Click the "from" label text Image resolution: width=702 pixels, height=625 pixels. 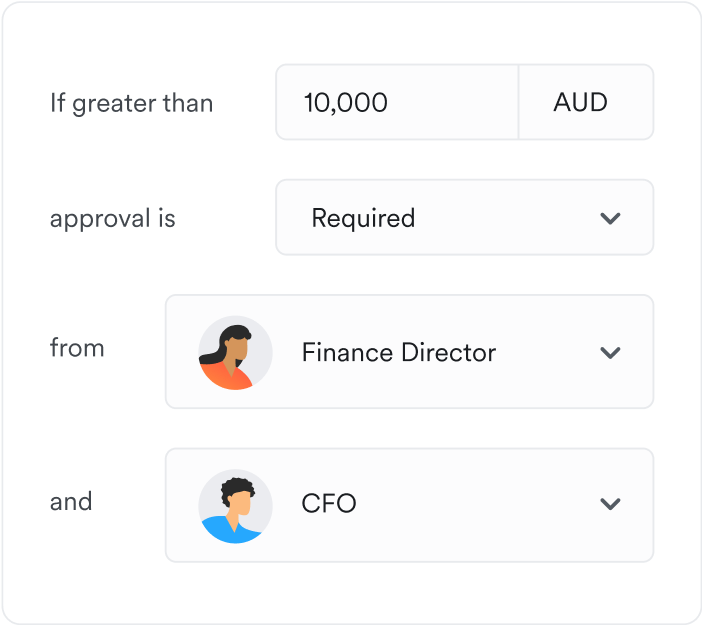pos(77,348)
